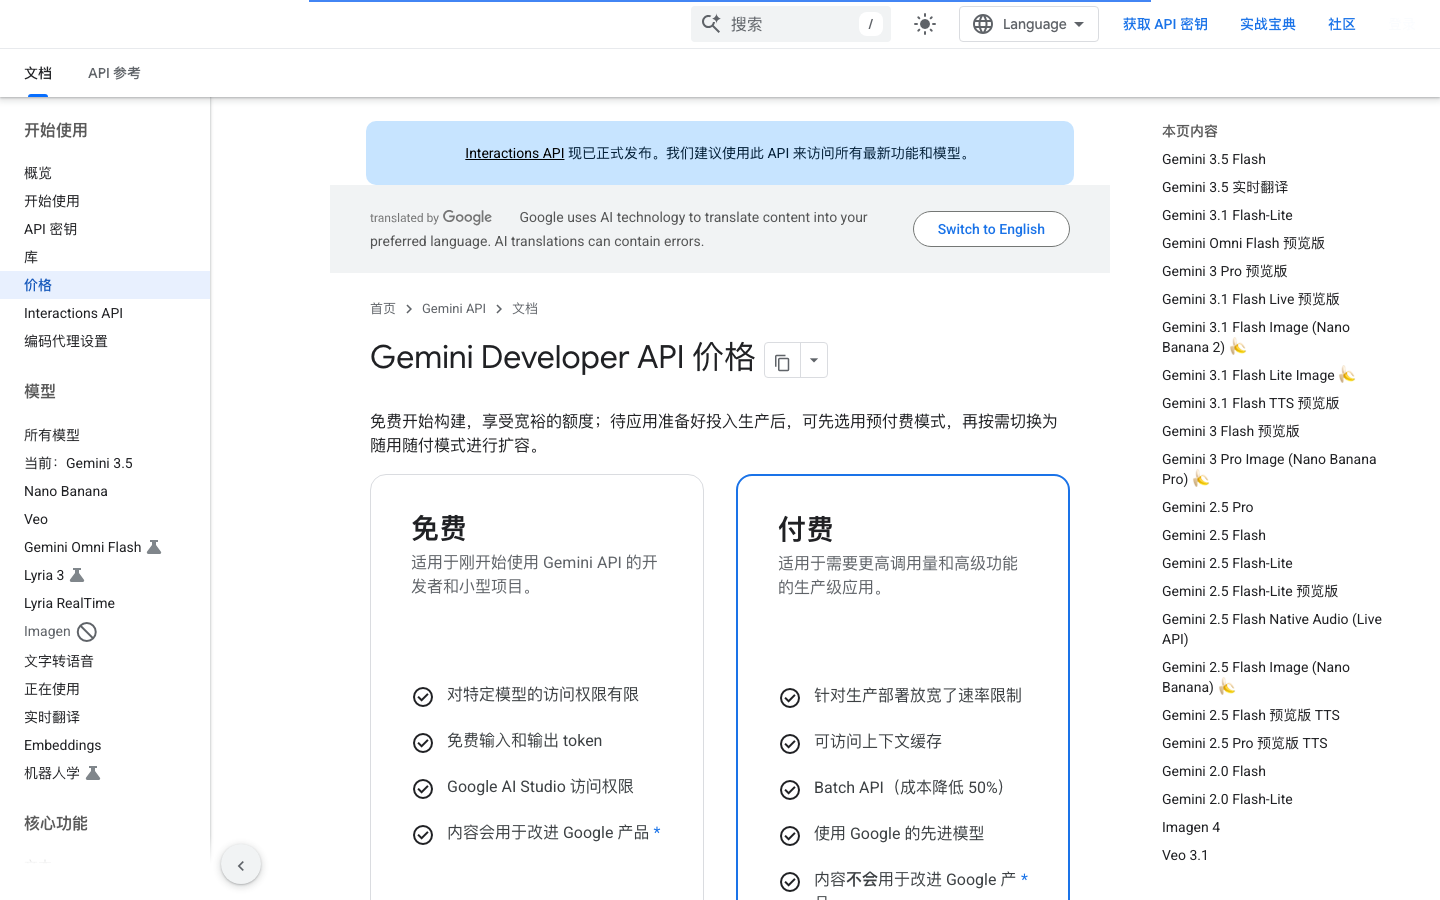Viewport: 1440px width, 900px height.
Task: Jump to Gemini 3.5 实时翻译 section
Action: coord(1225,187)
